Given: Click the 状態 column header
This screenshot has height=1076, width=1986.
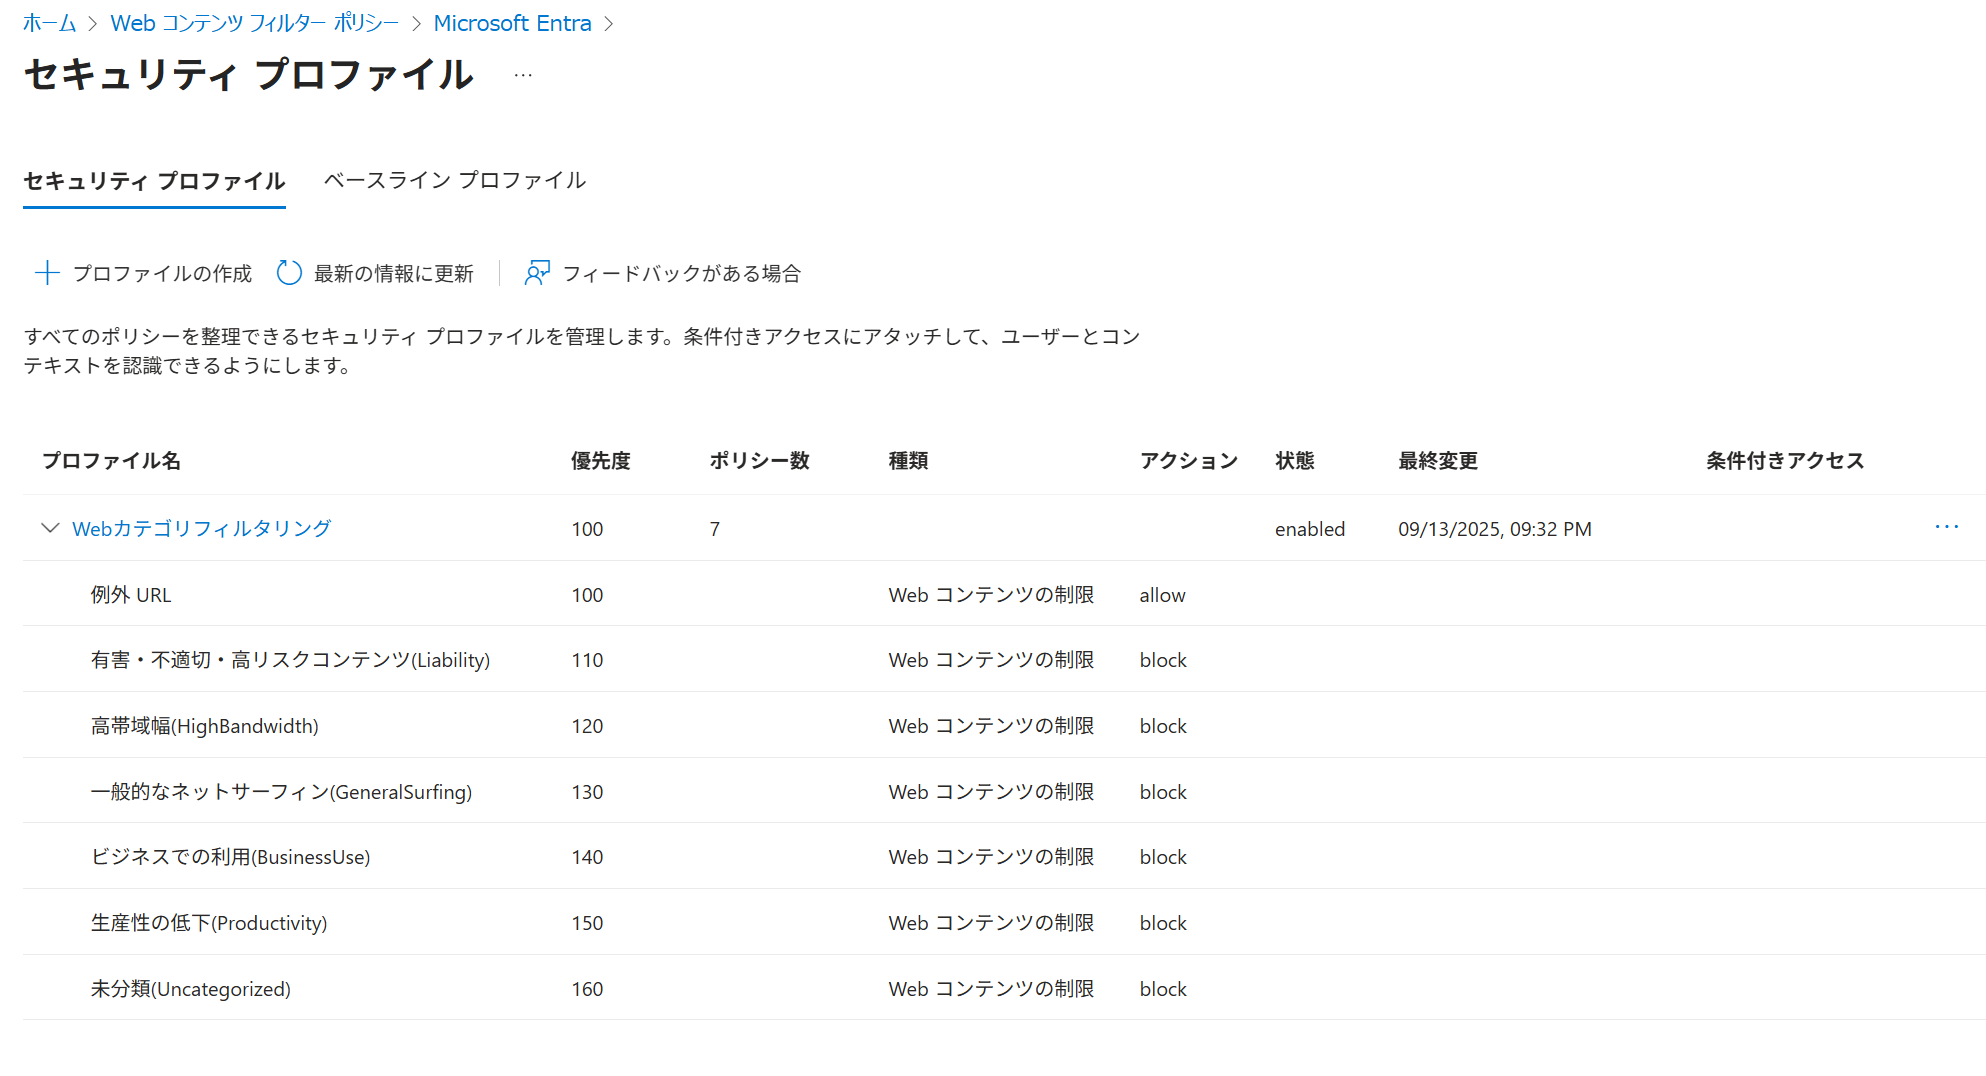Looking at the screenshot, I should (x=1295, y=460).
